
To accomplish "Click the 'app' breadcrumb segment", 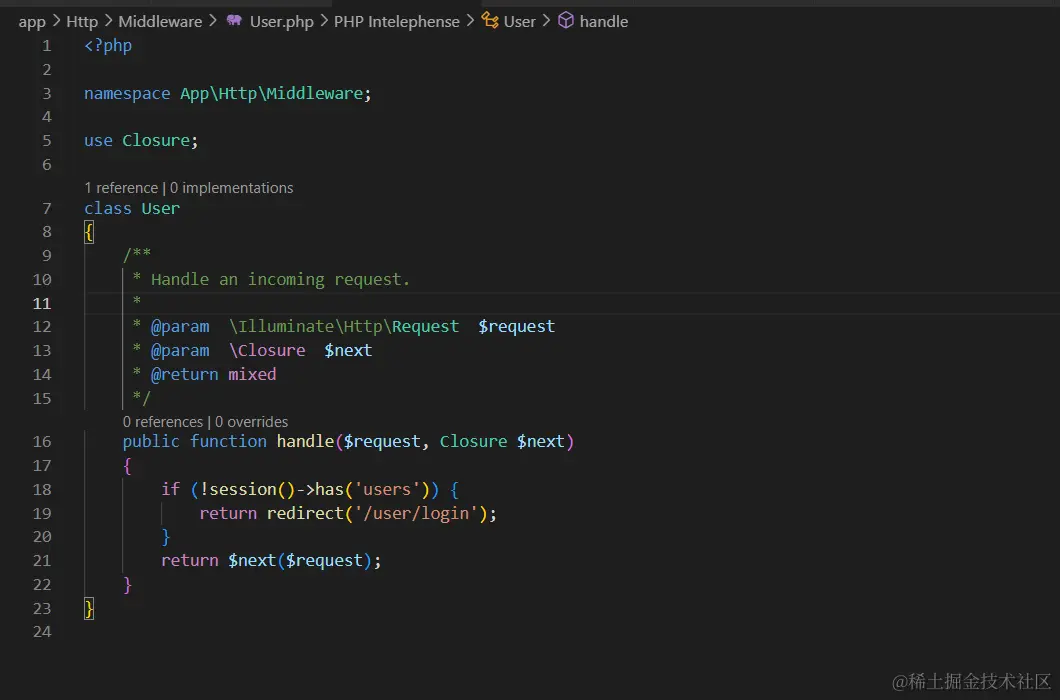I will [x=32, y=22].
